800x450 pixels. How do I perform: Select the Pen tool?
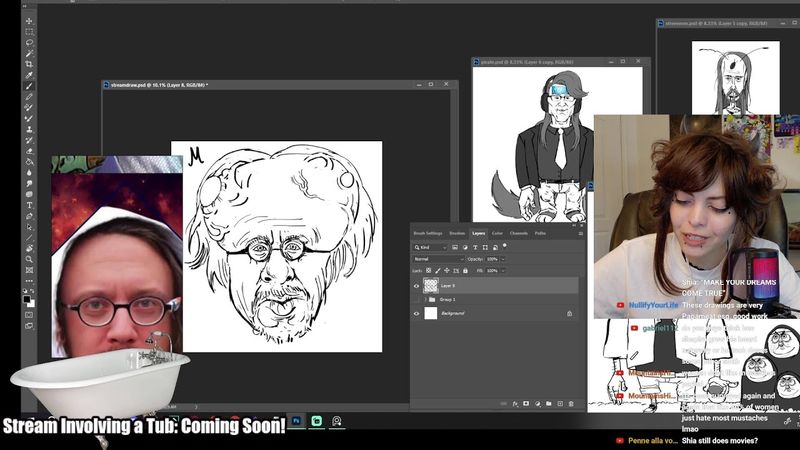[29, 216]
